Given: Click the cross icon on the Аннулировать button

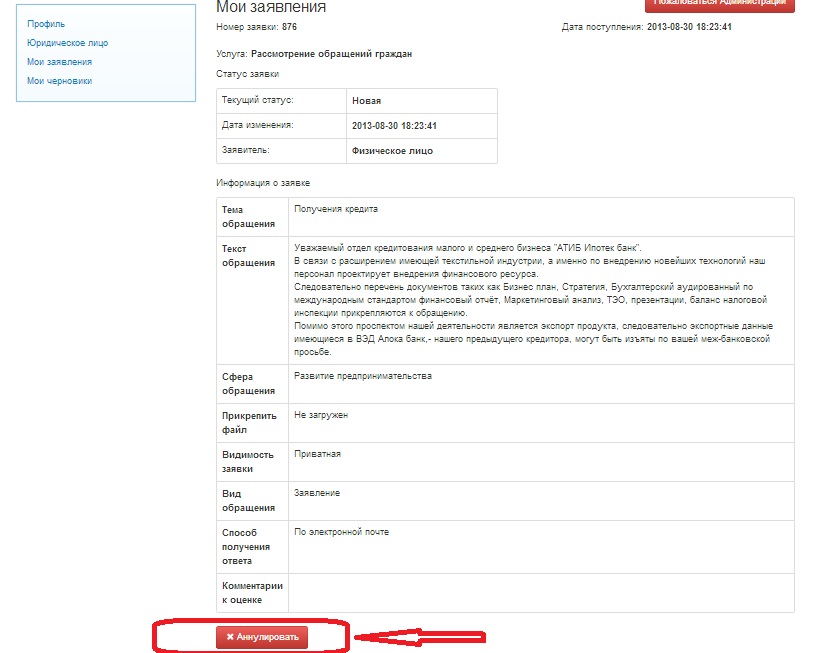Looking at the screenshot, I should tap(230, 636).
